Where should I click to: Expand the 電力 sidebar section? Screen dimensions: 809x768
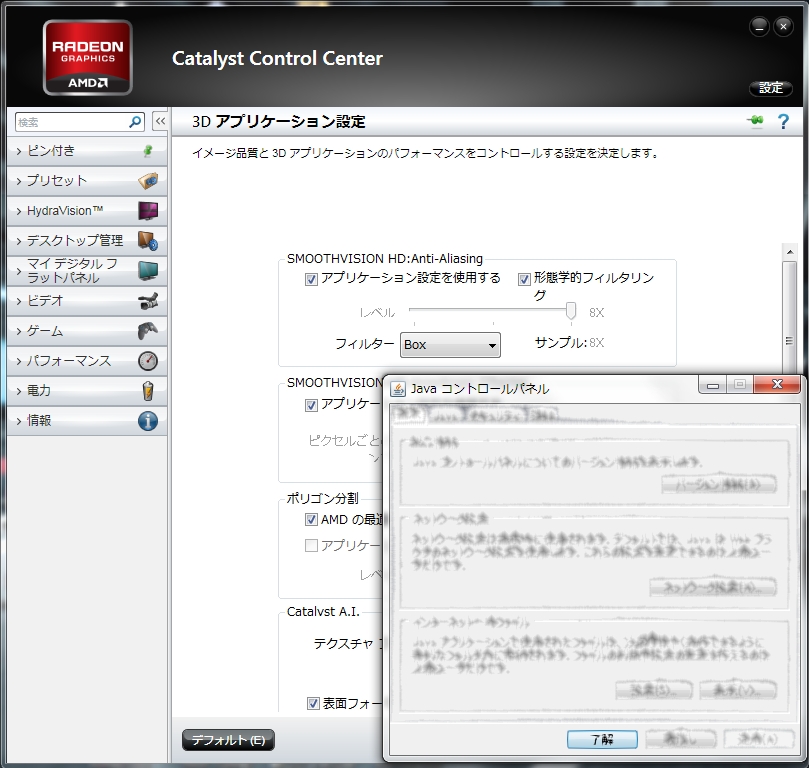87,390
